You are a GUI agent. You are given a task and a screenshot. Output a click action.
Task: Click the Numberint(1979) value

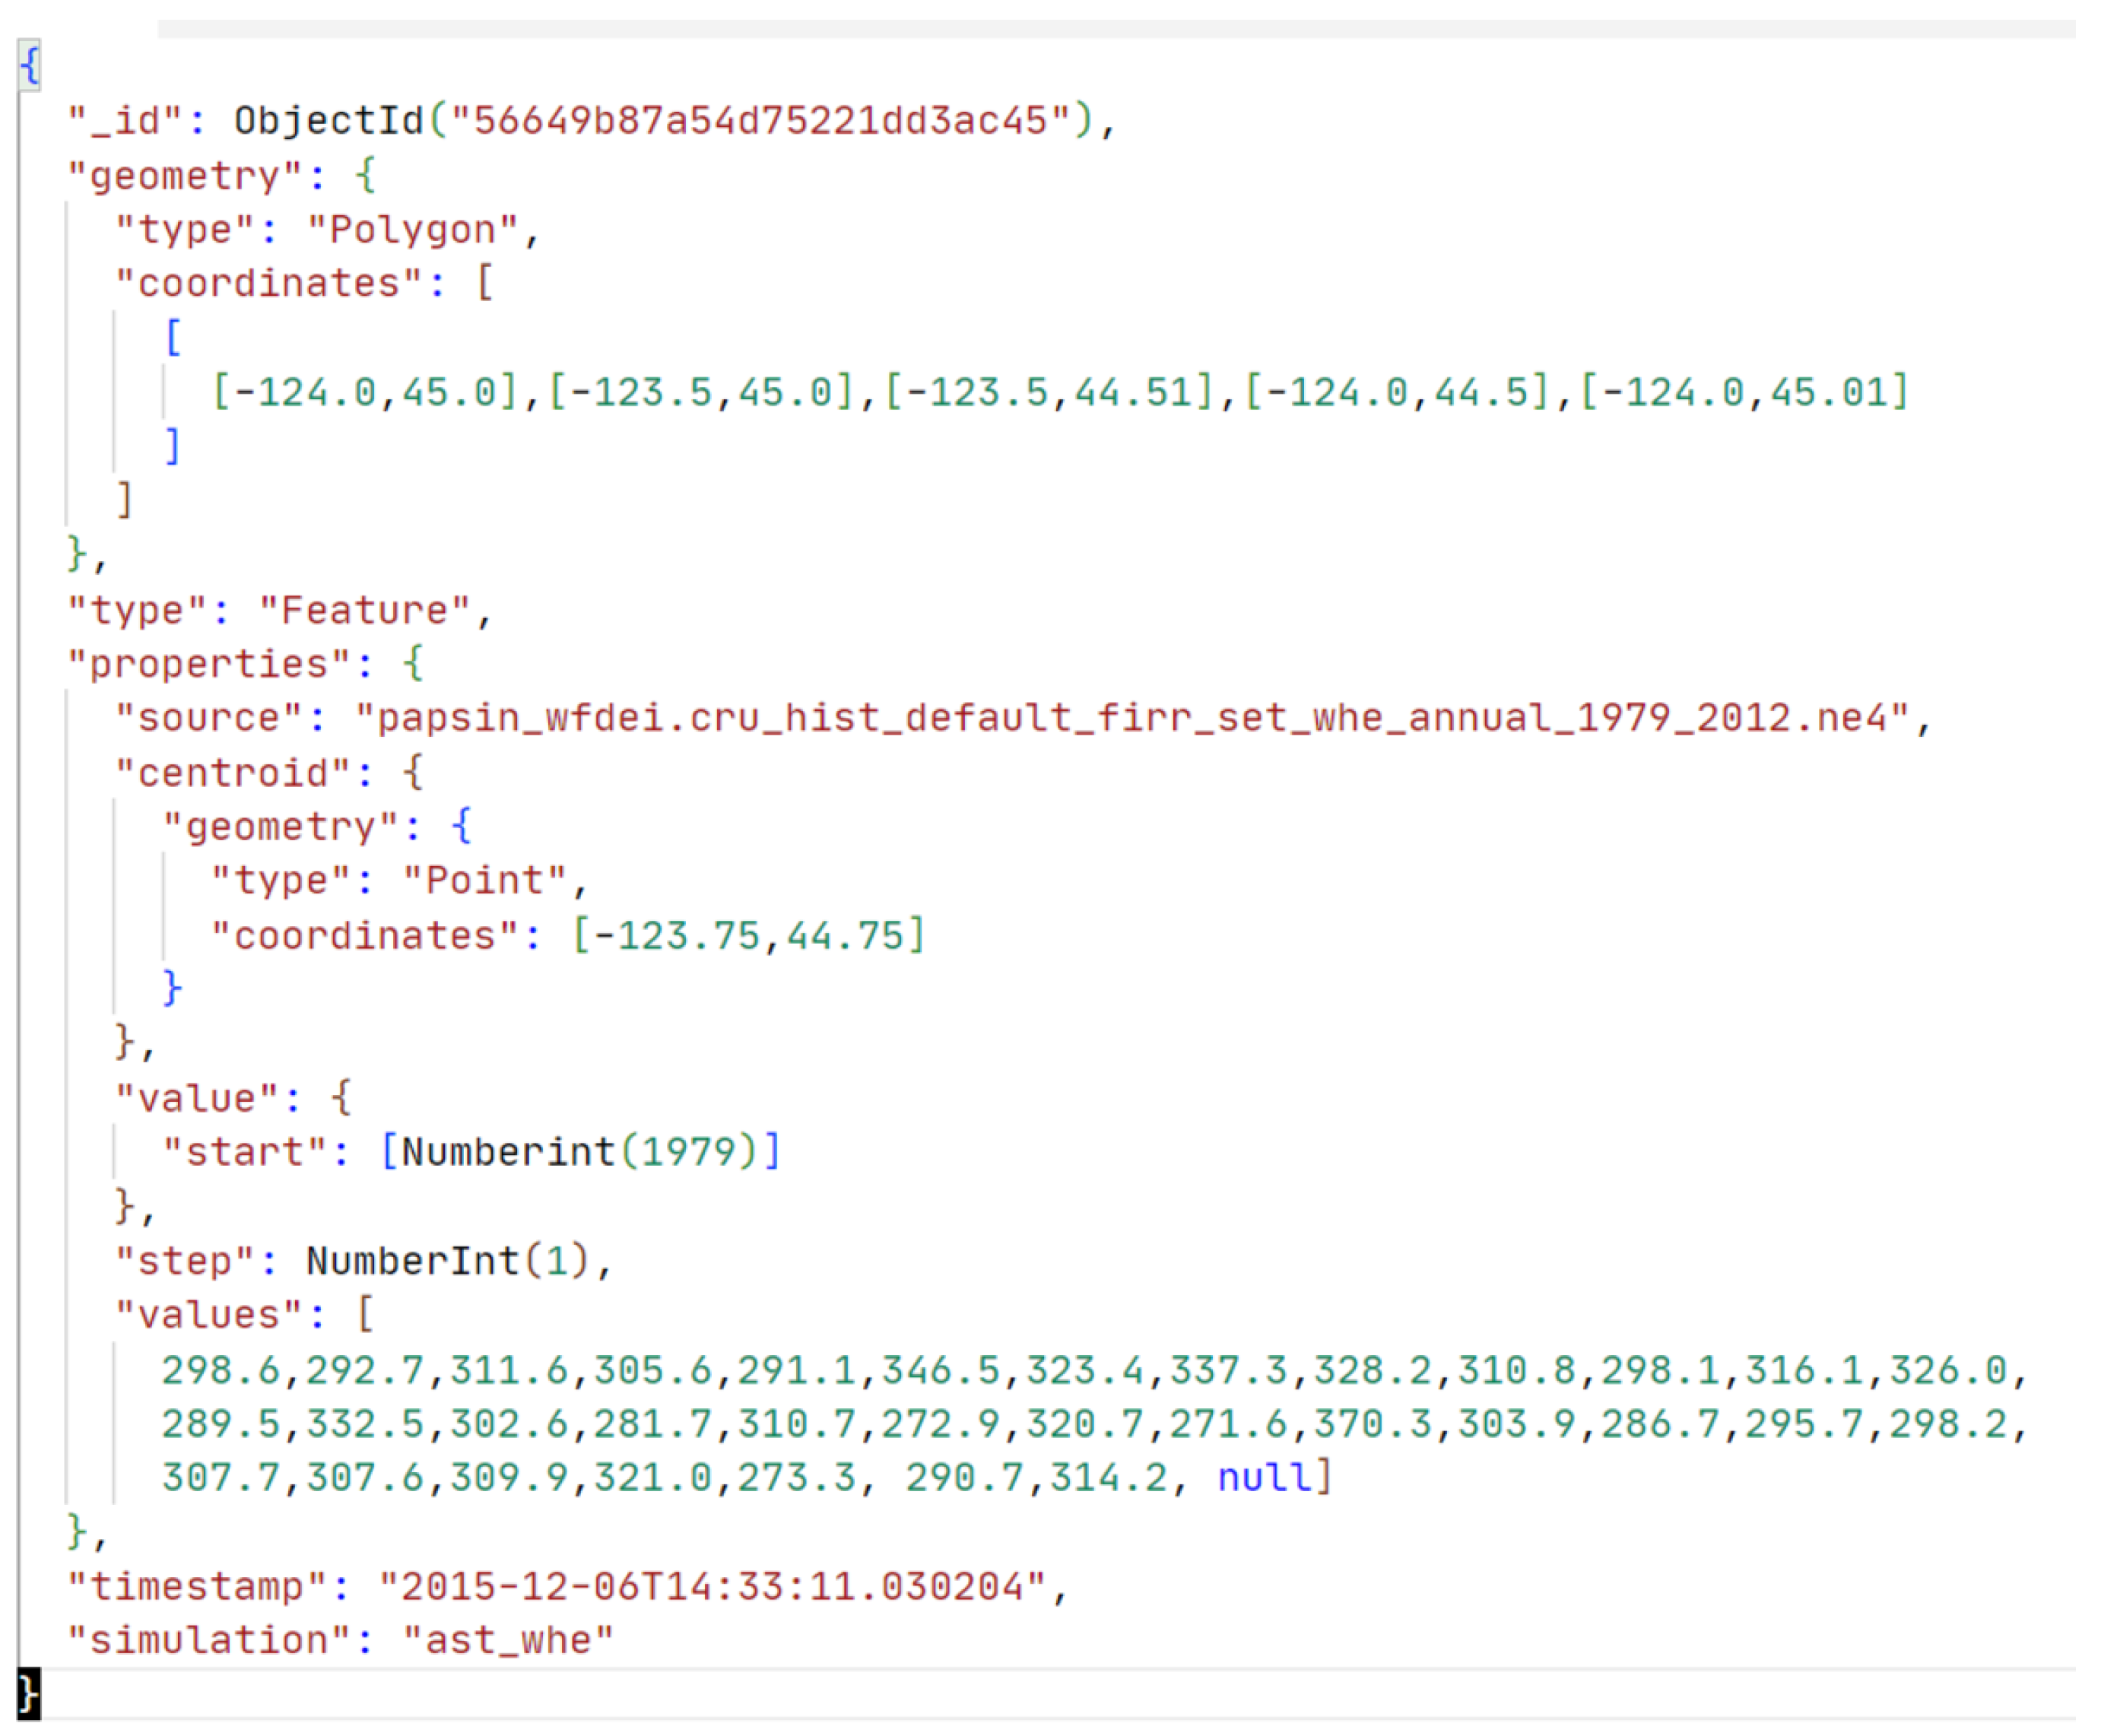point(580,1152)
